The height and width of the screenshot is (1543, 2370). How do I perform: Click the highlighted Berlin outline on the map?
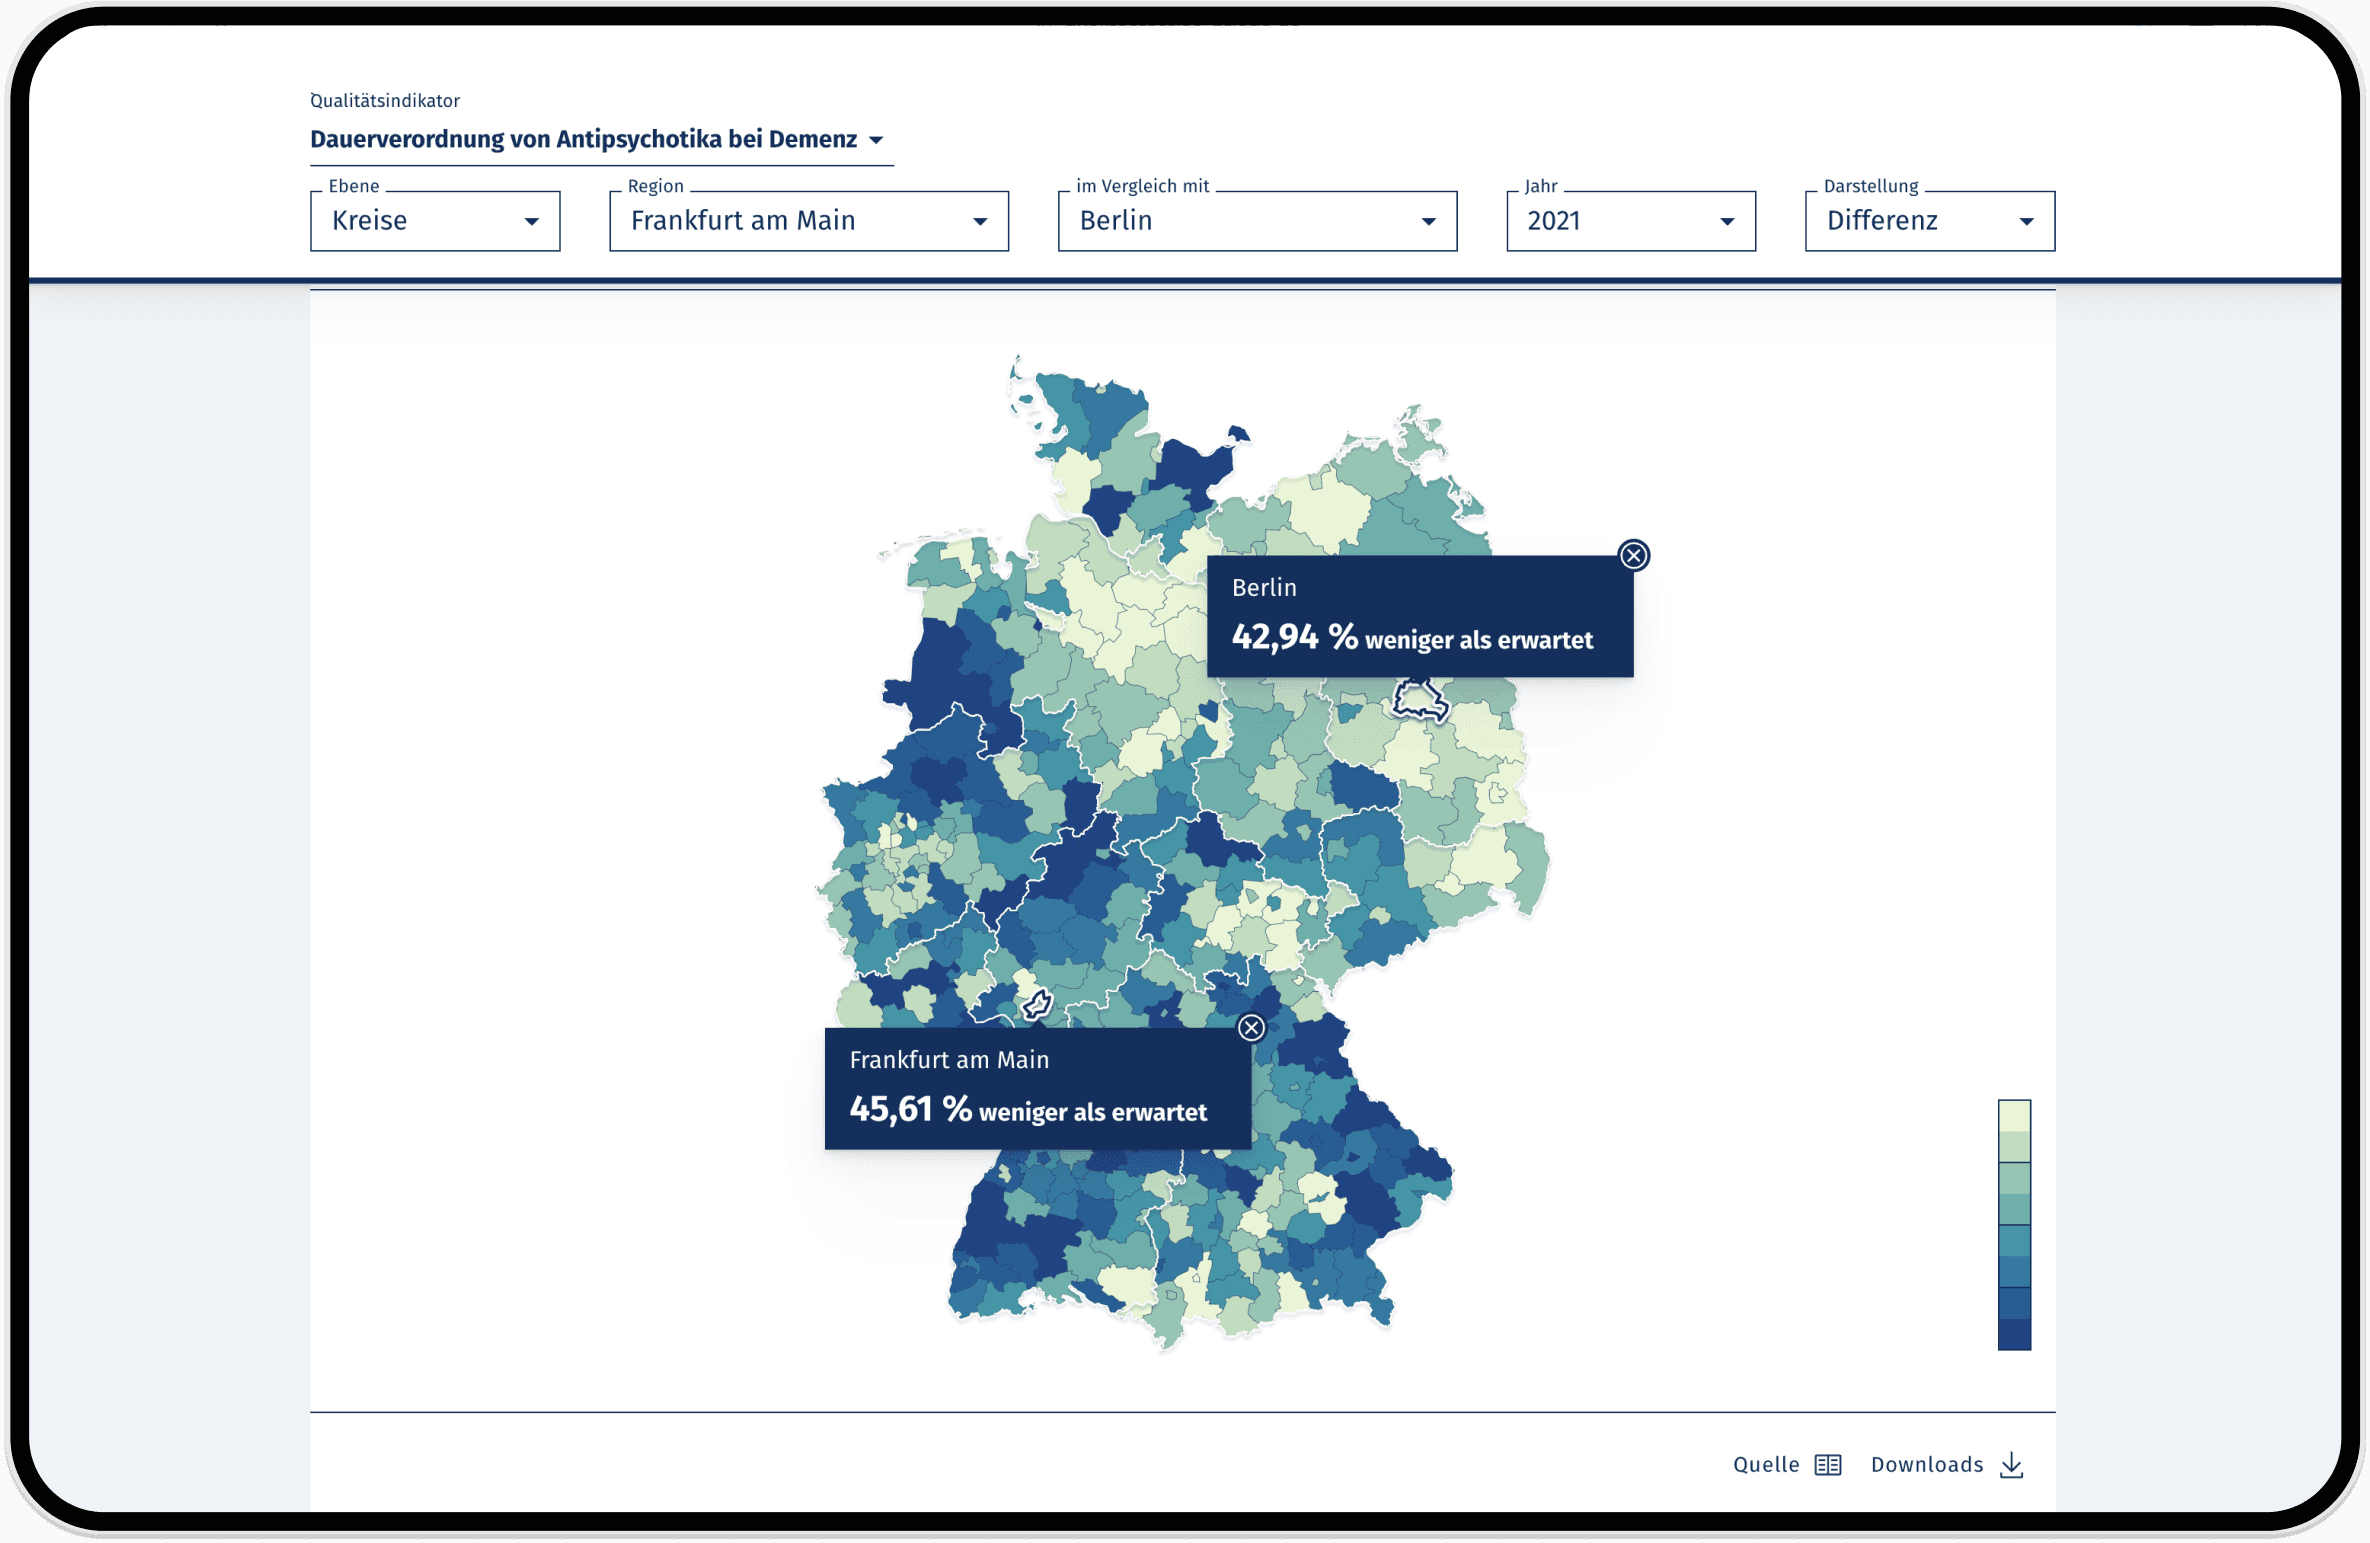1418,698
